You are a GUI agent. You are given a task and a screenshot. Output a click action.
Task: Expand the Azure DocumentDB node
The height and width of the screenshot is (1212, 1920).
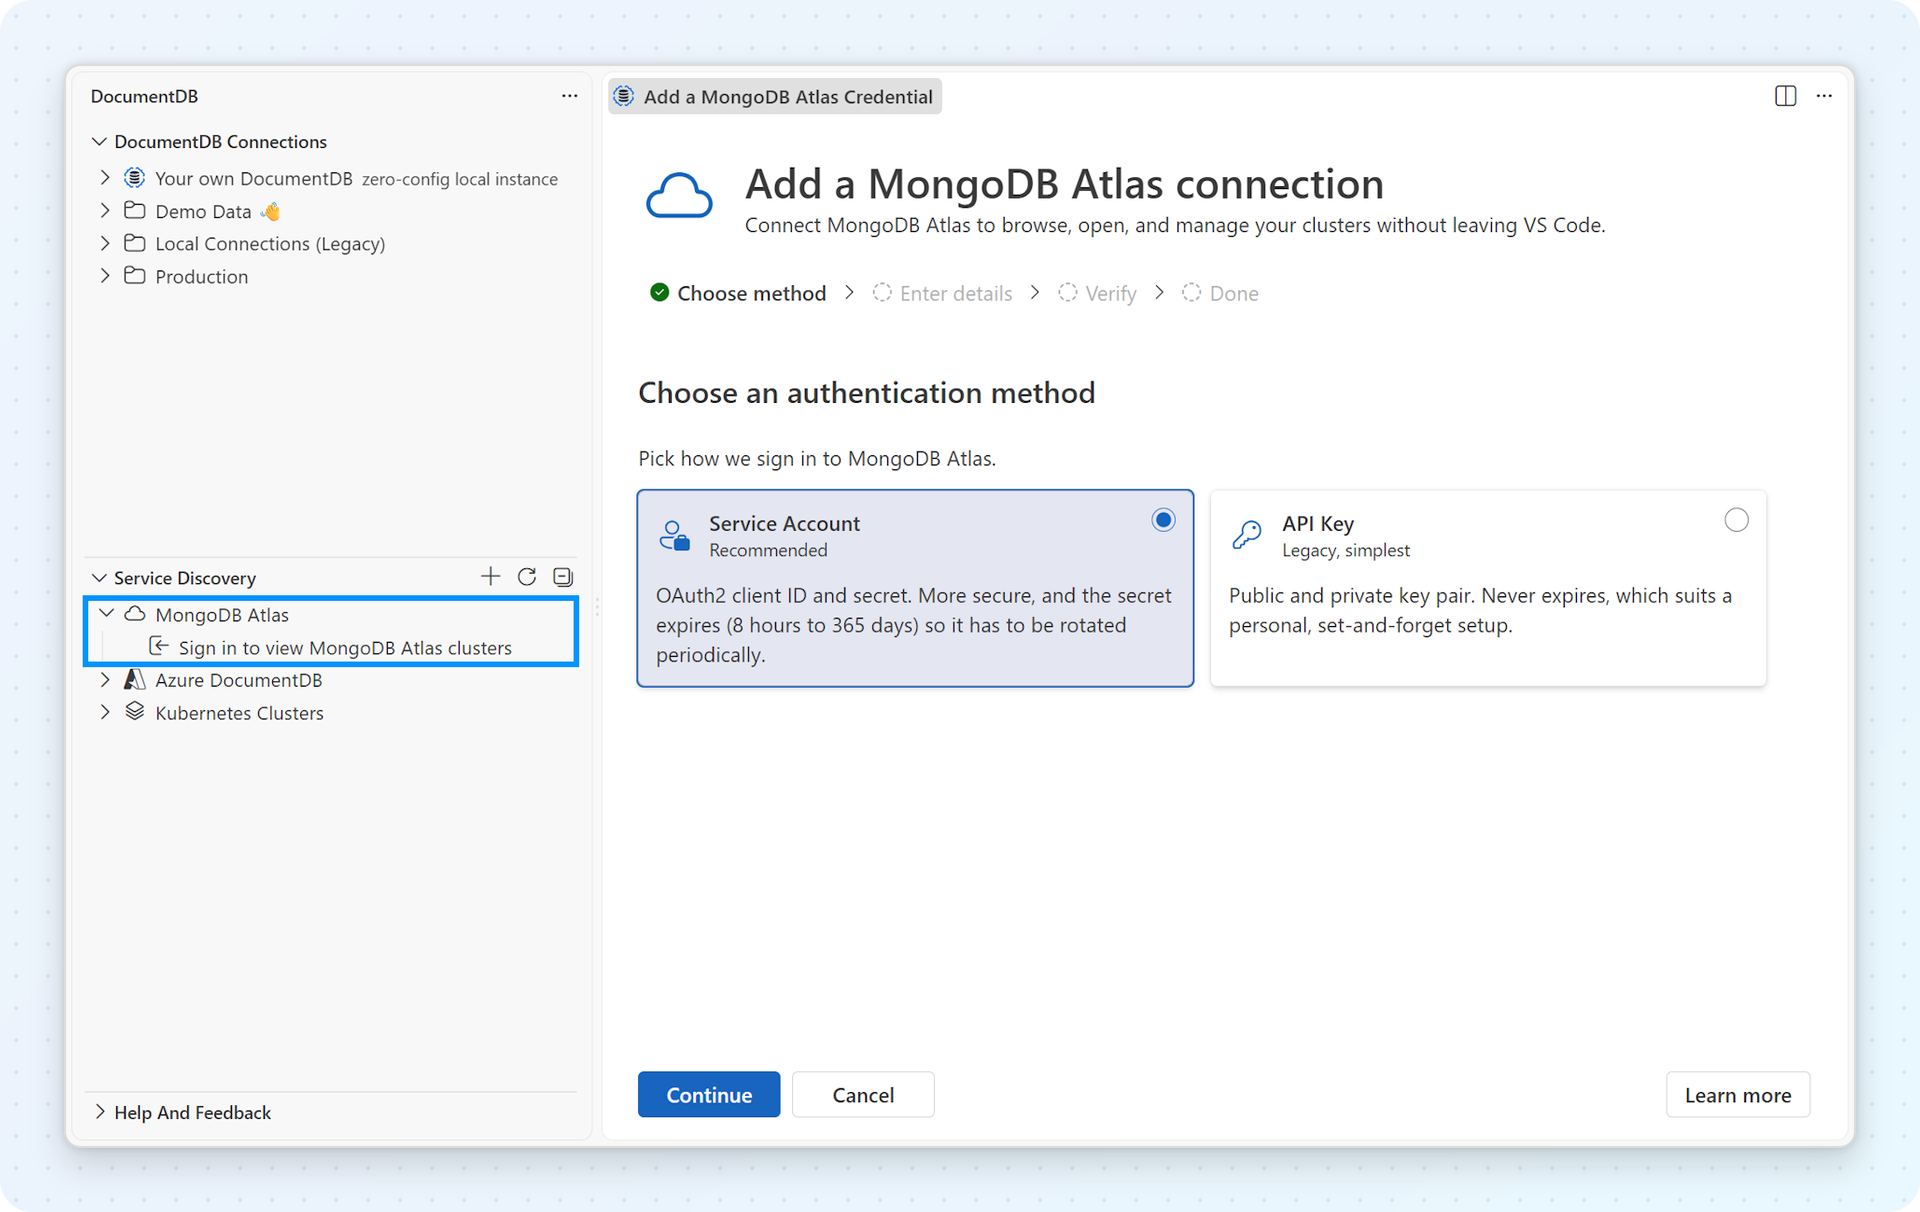pyautogui.click(x=105, y=680)
